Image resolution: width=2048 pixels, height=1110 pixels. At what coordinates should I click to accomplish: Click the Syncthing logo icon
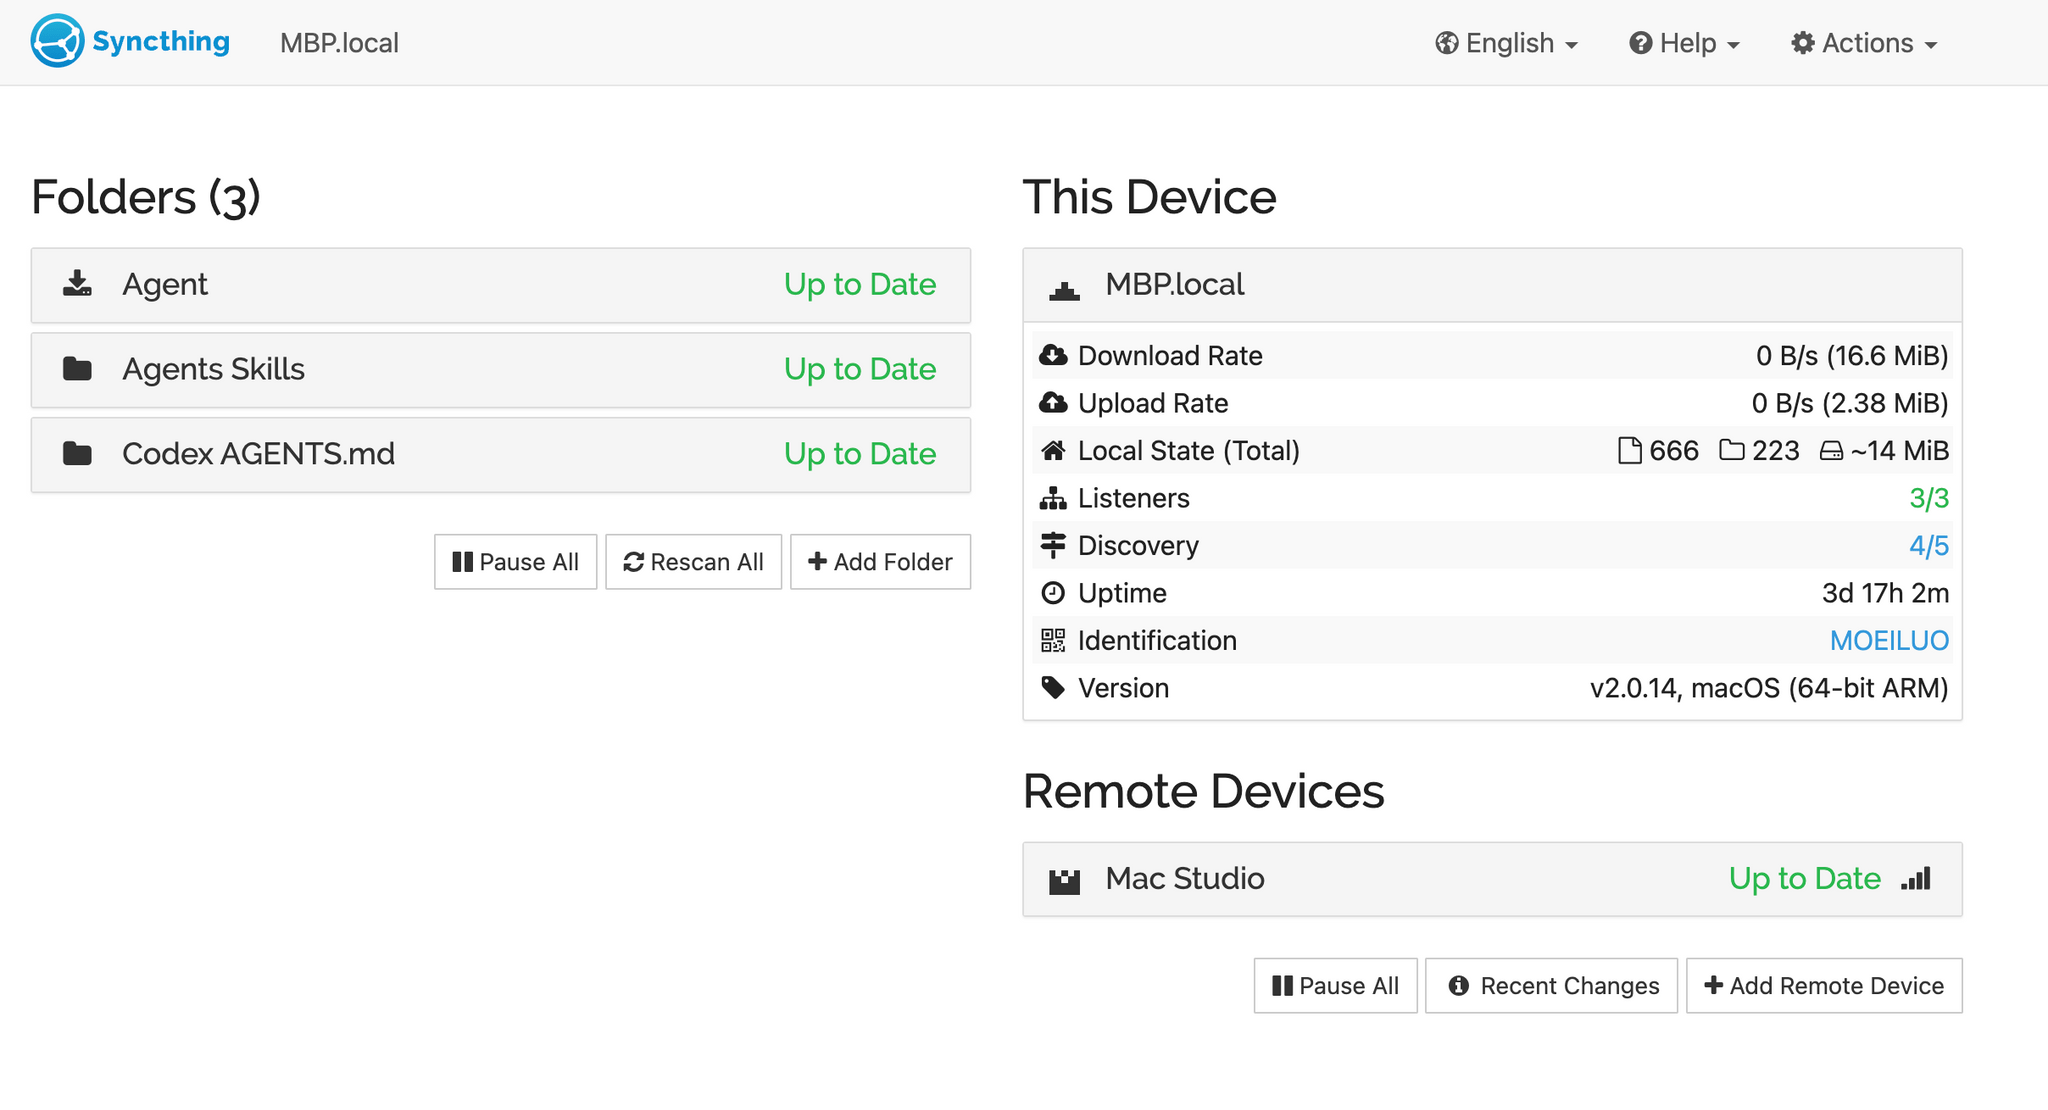point(57,41)
